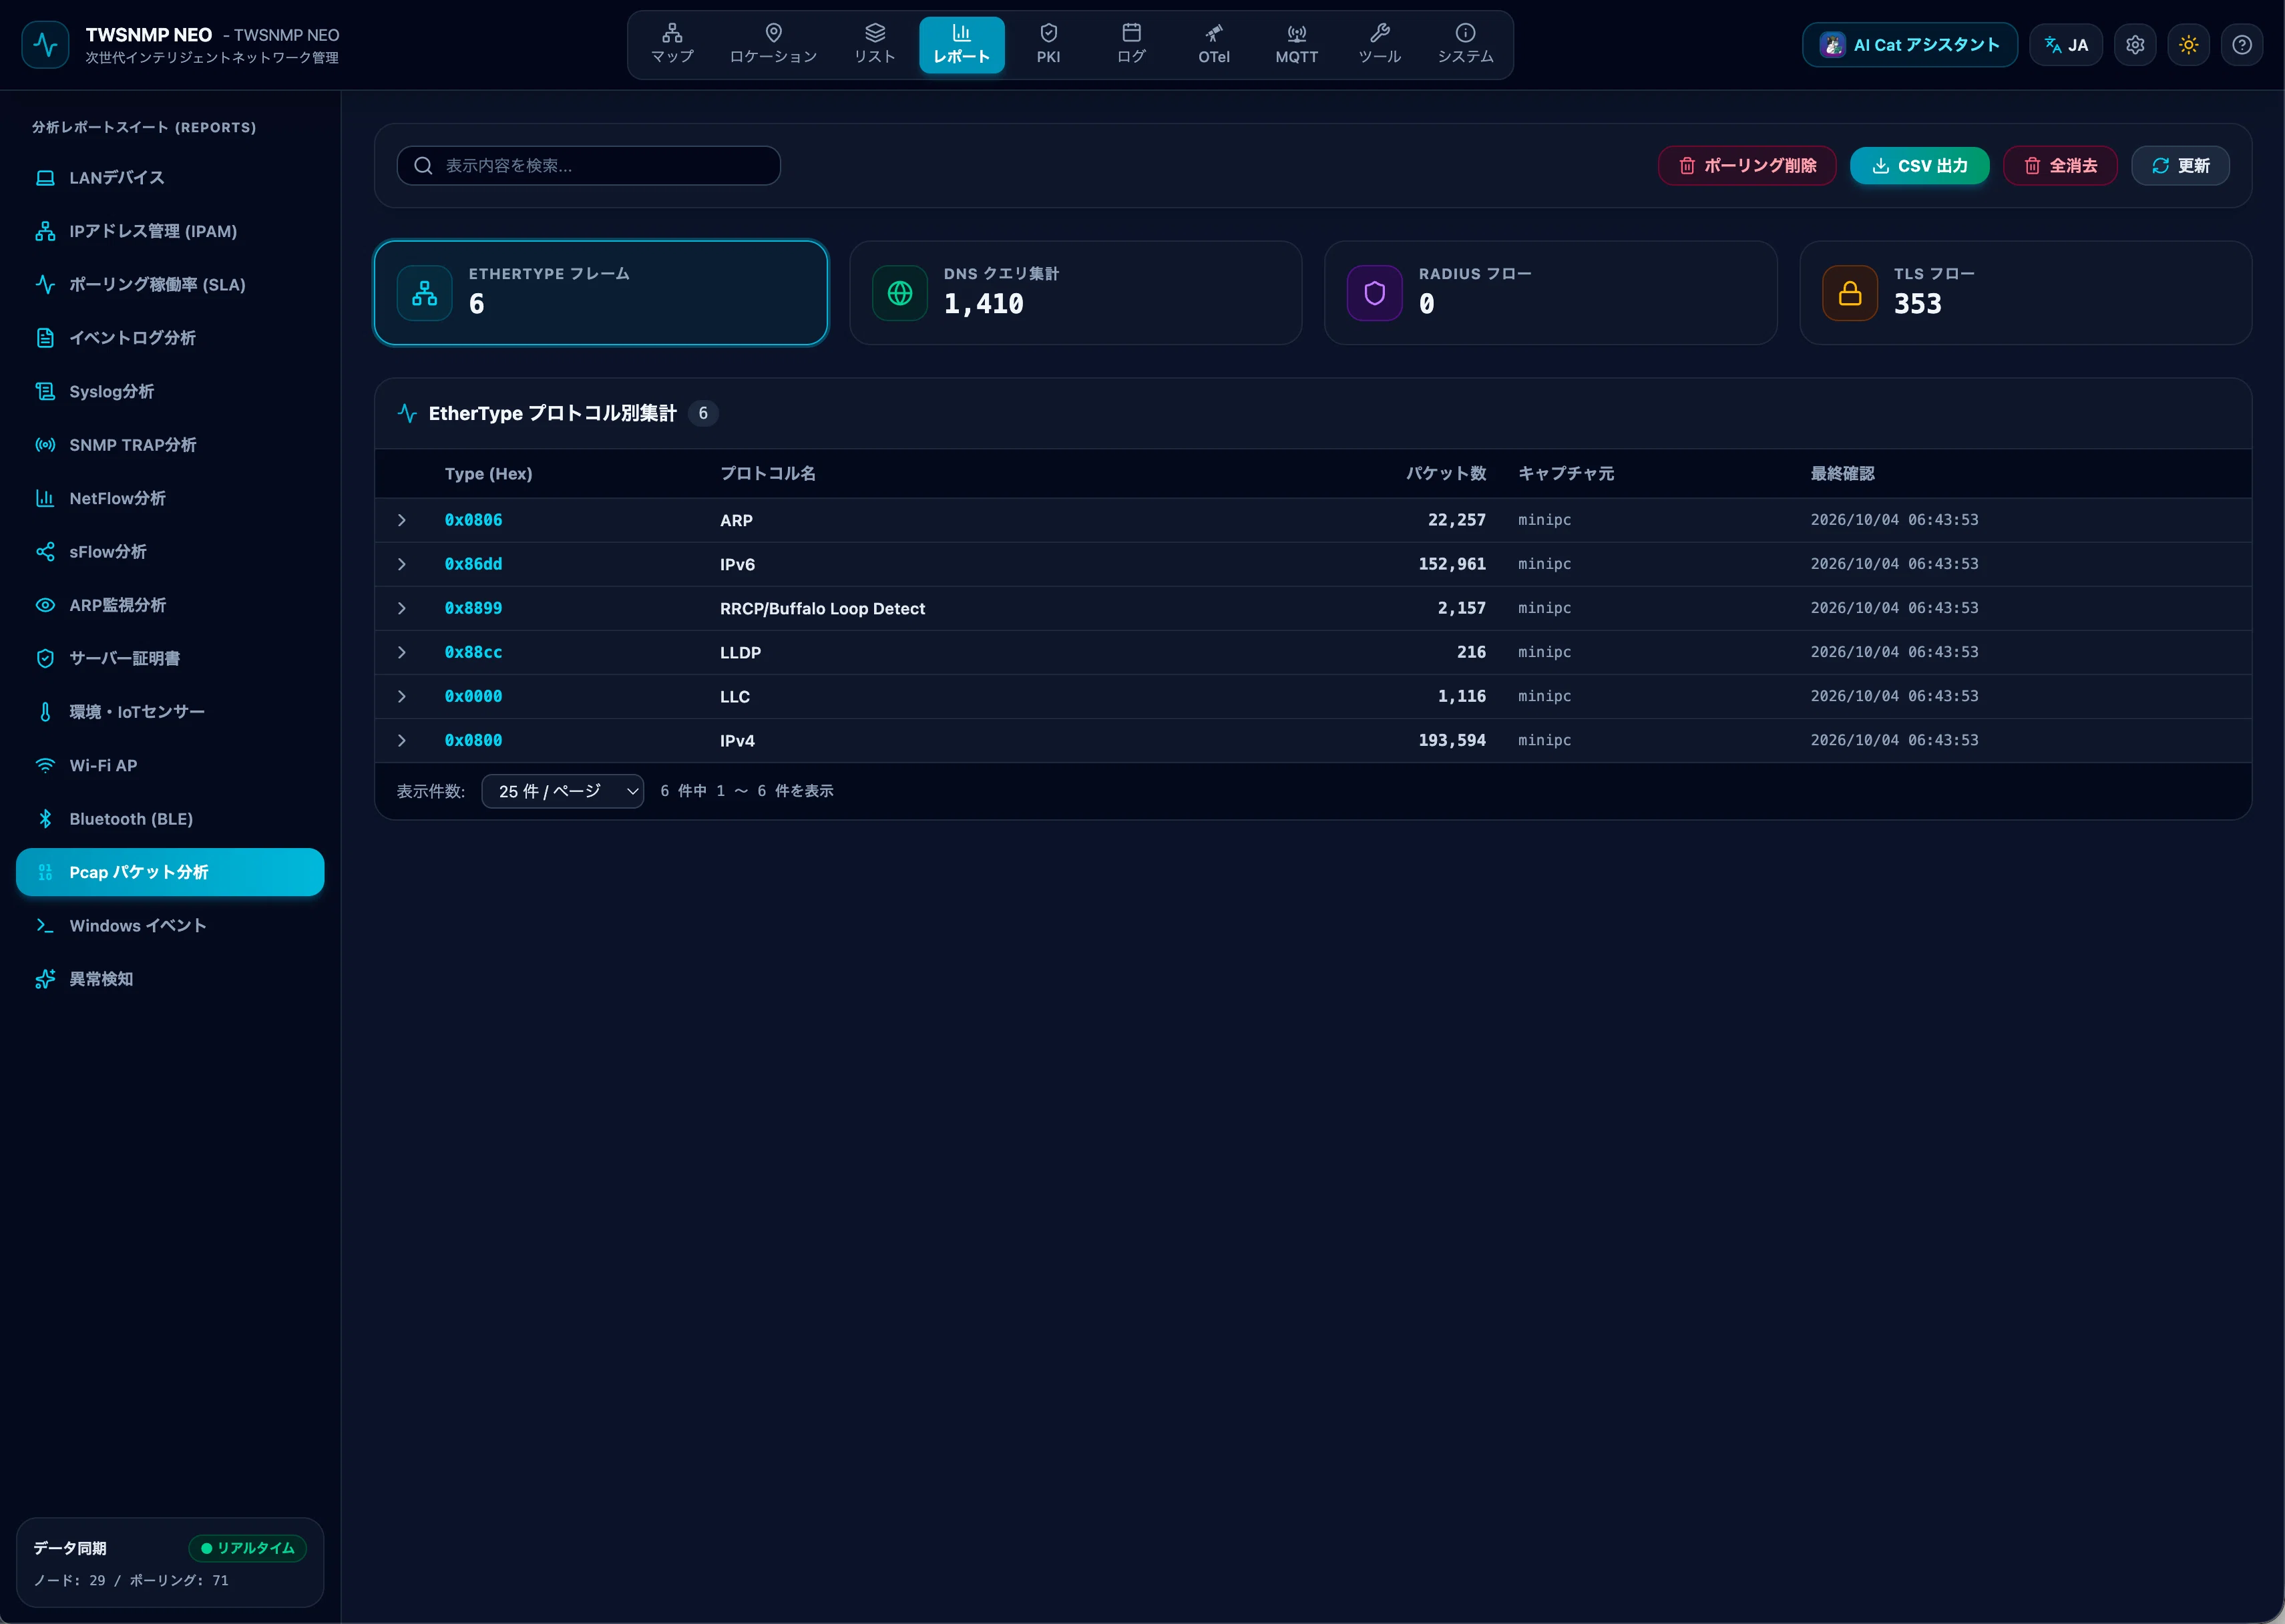Image resolution: width=2285 pixels, height=1624 pixels.
Task: Toggle light theme with sun icon
Action: [x=2188, y=45]
